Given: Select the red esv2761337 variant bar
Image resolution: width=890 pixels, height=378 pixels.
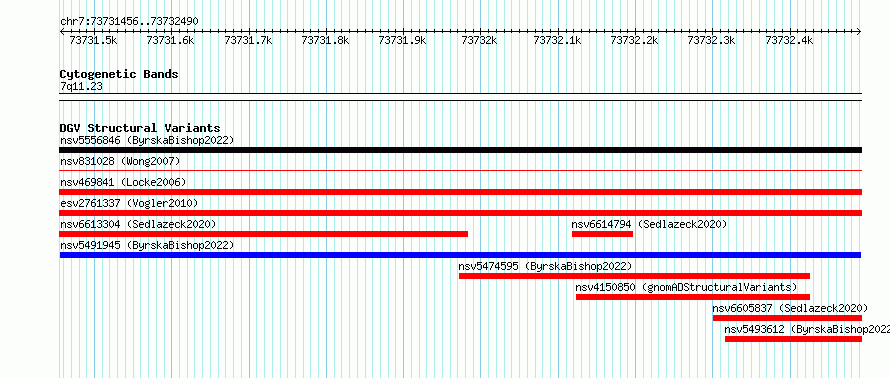Looking at the screenshot, I should pyautogui.click(x=461, y=213).
